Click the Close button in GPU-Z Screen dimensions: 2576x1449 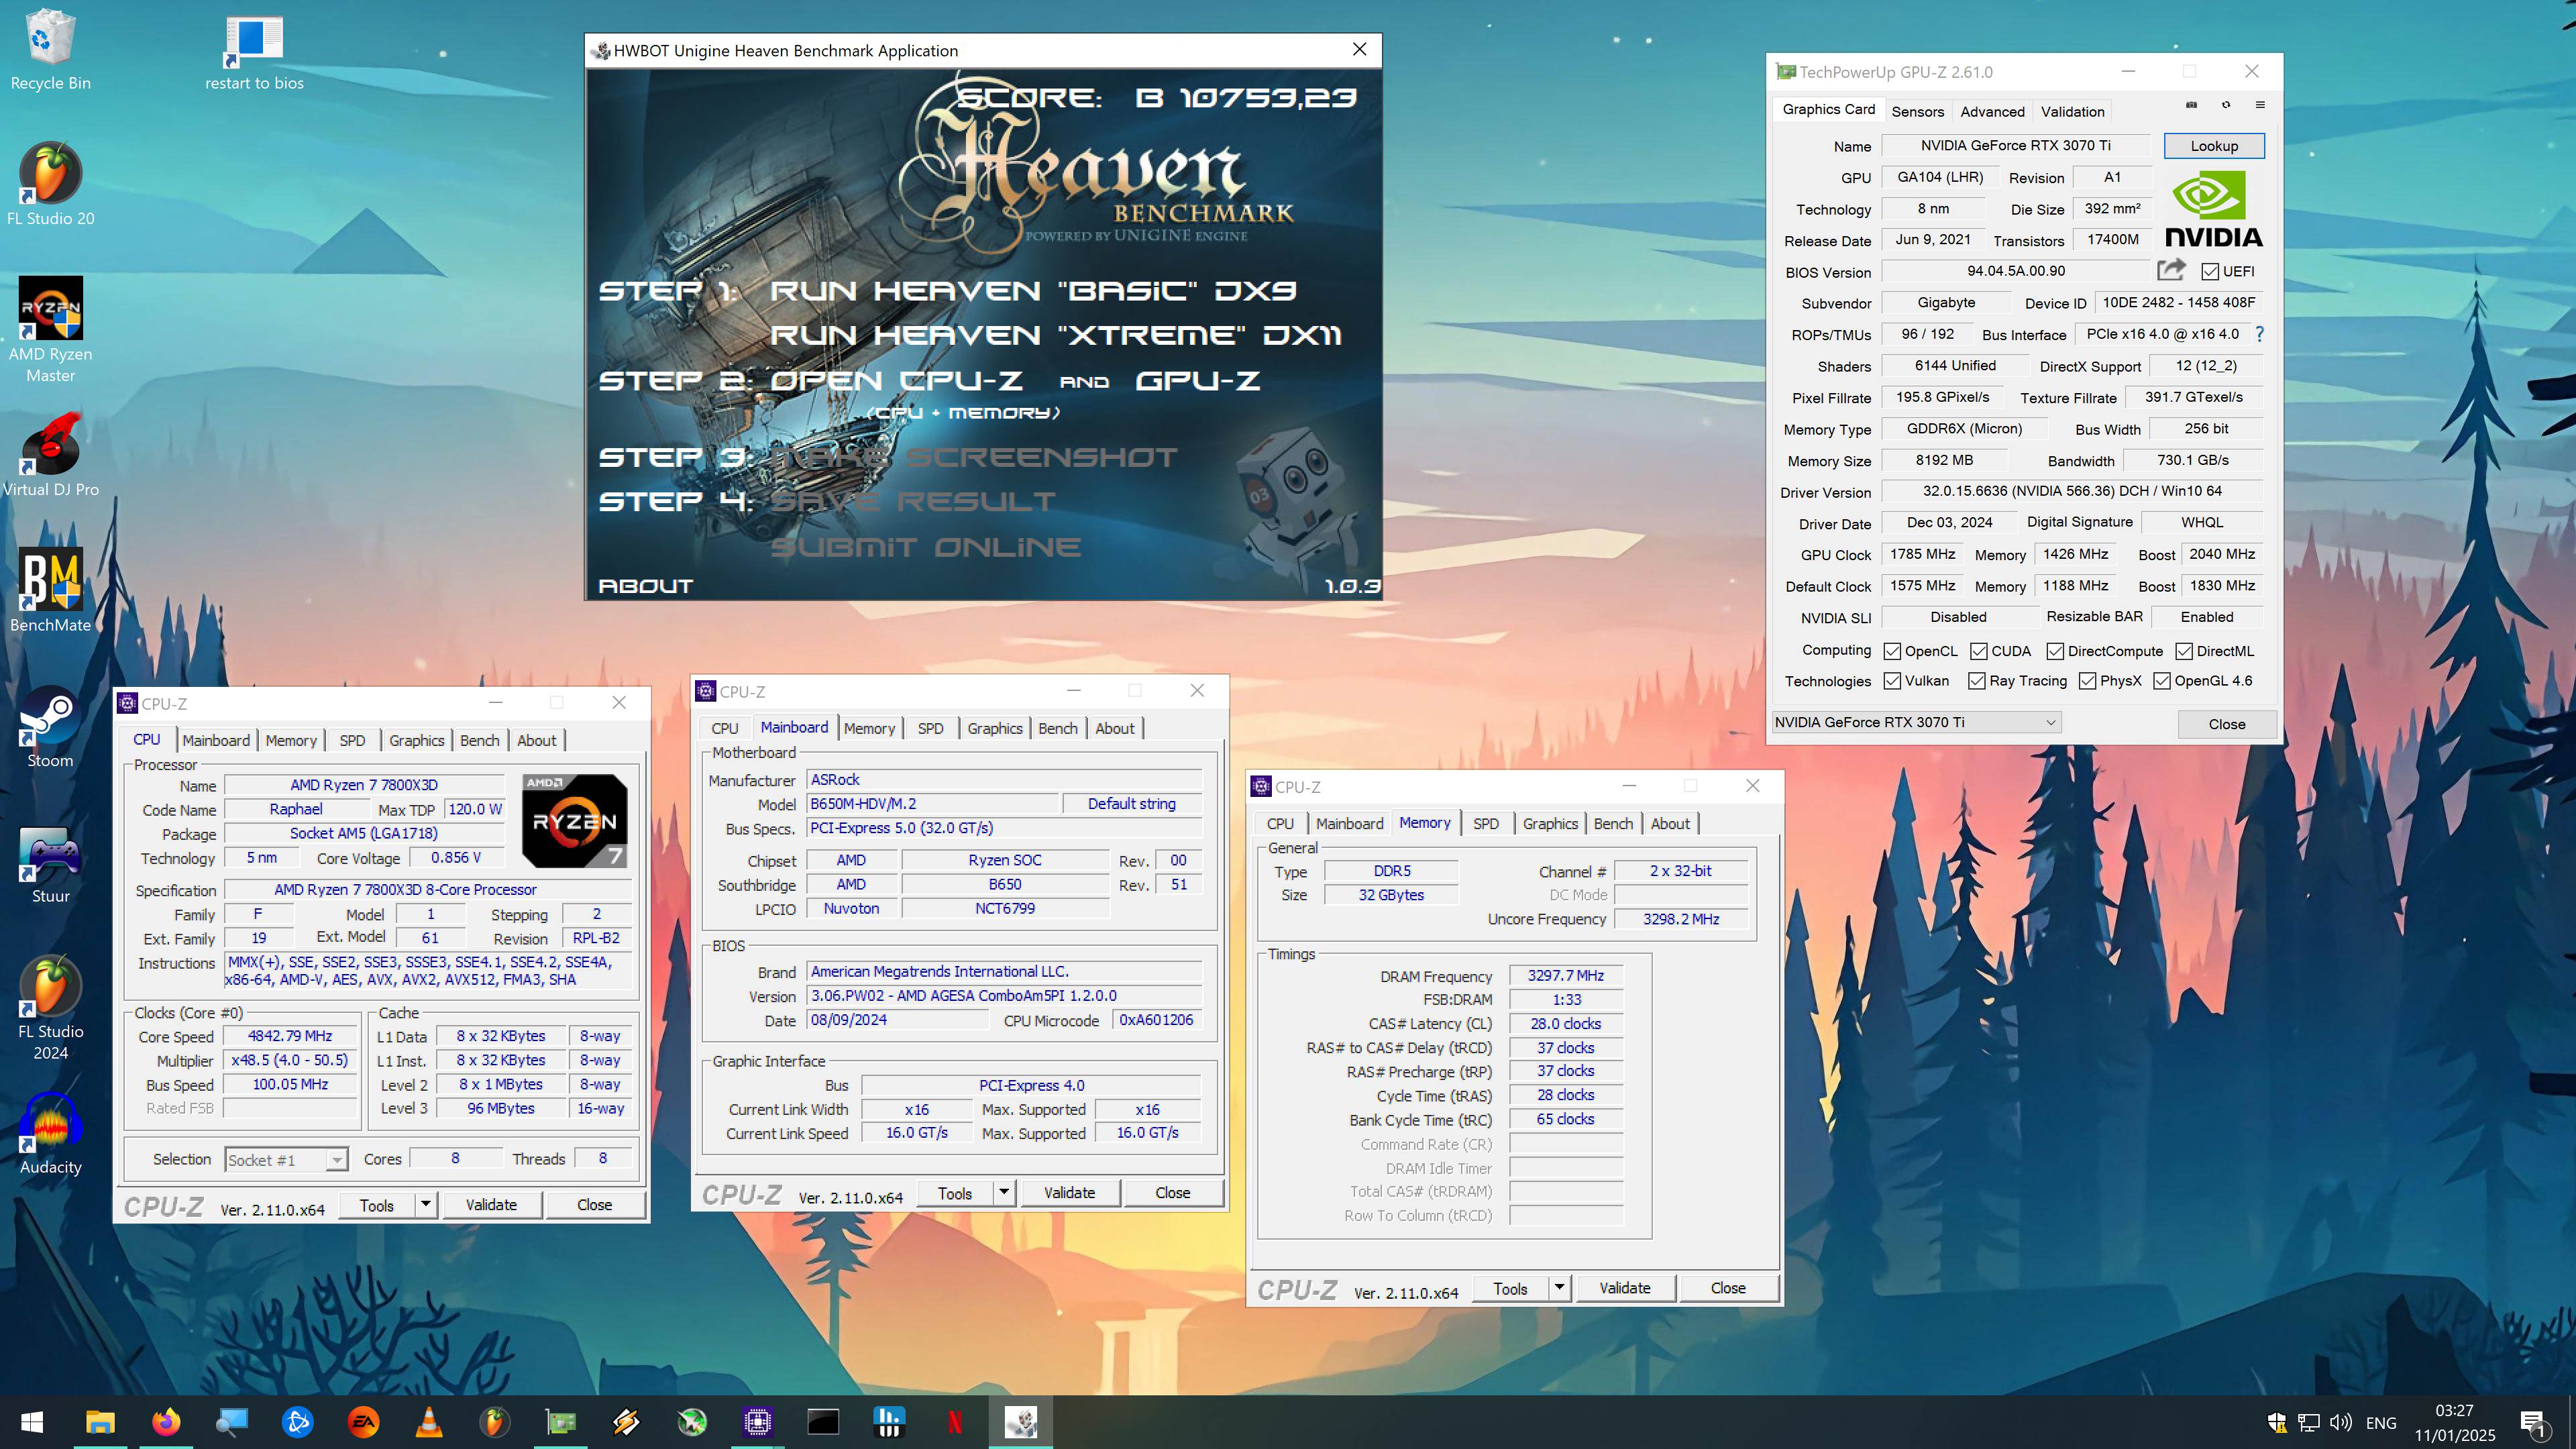click(2226, 723)
